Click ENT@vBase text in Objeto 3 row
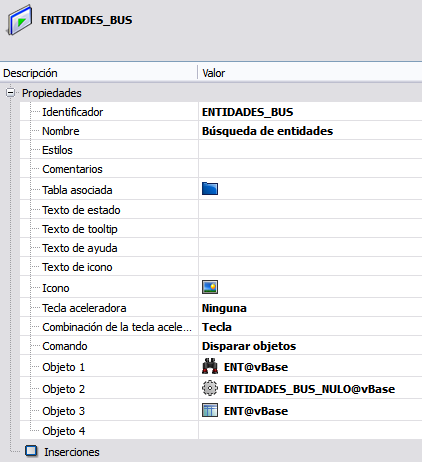Image resolution: width=422 pixels, height=469 pixels. coord(256,411)
